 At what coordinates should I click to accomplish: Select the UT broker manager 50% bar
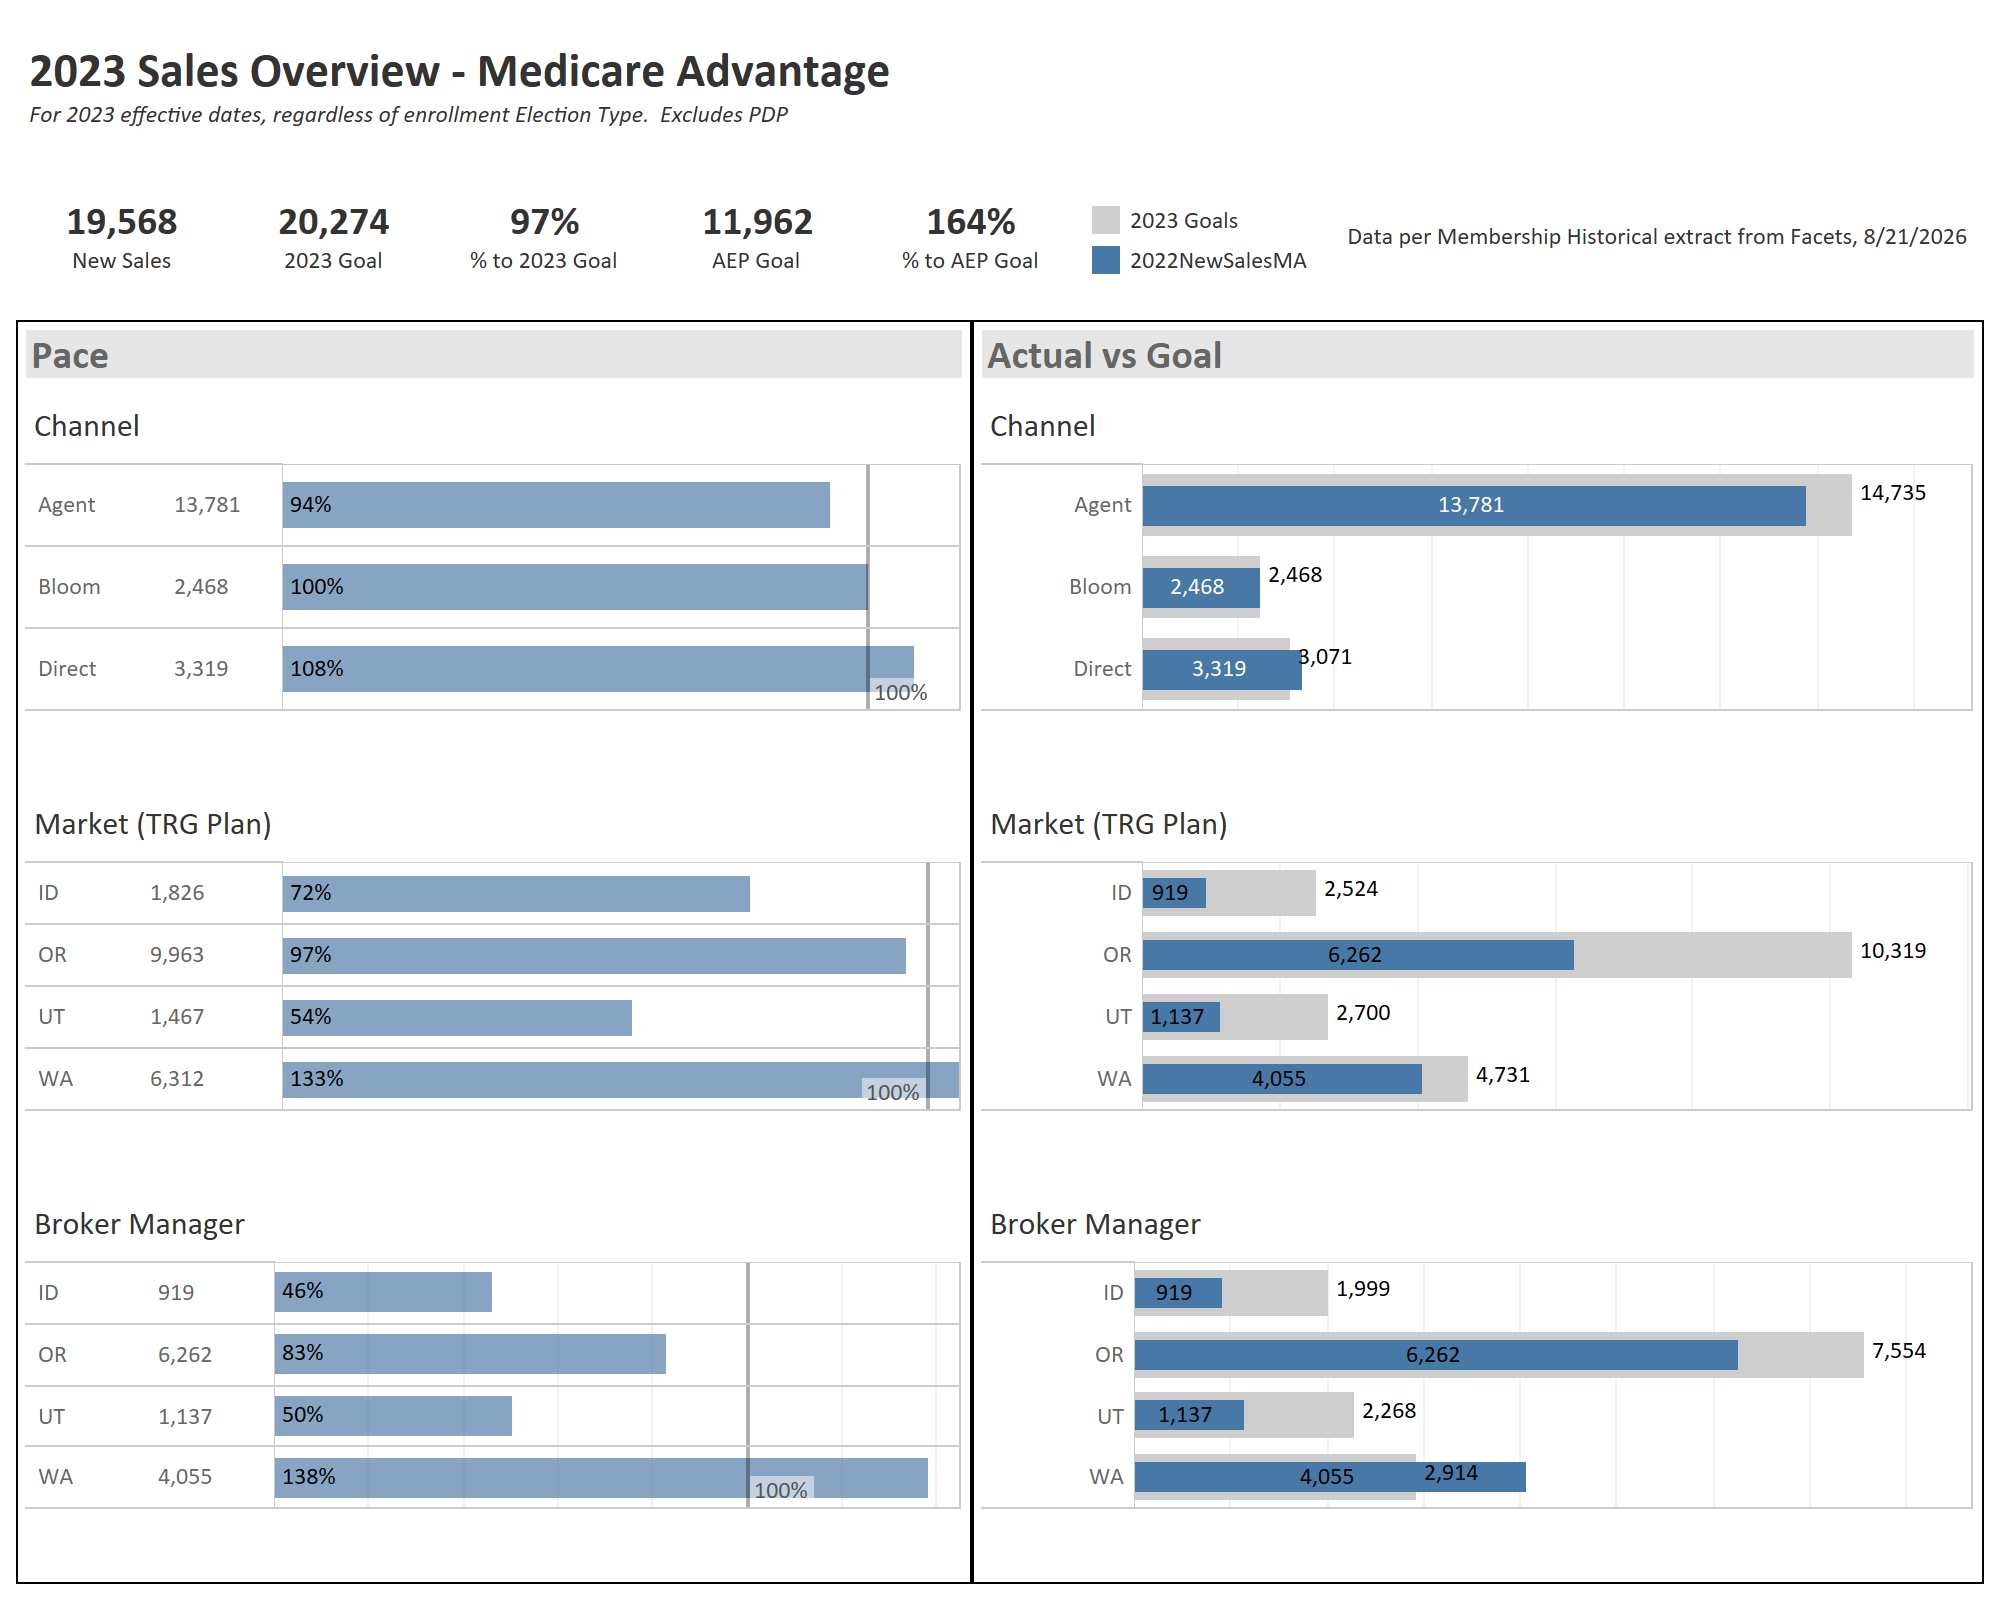(393, 1416)
